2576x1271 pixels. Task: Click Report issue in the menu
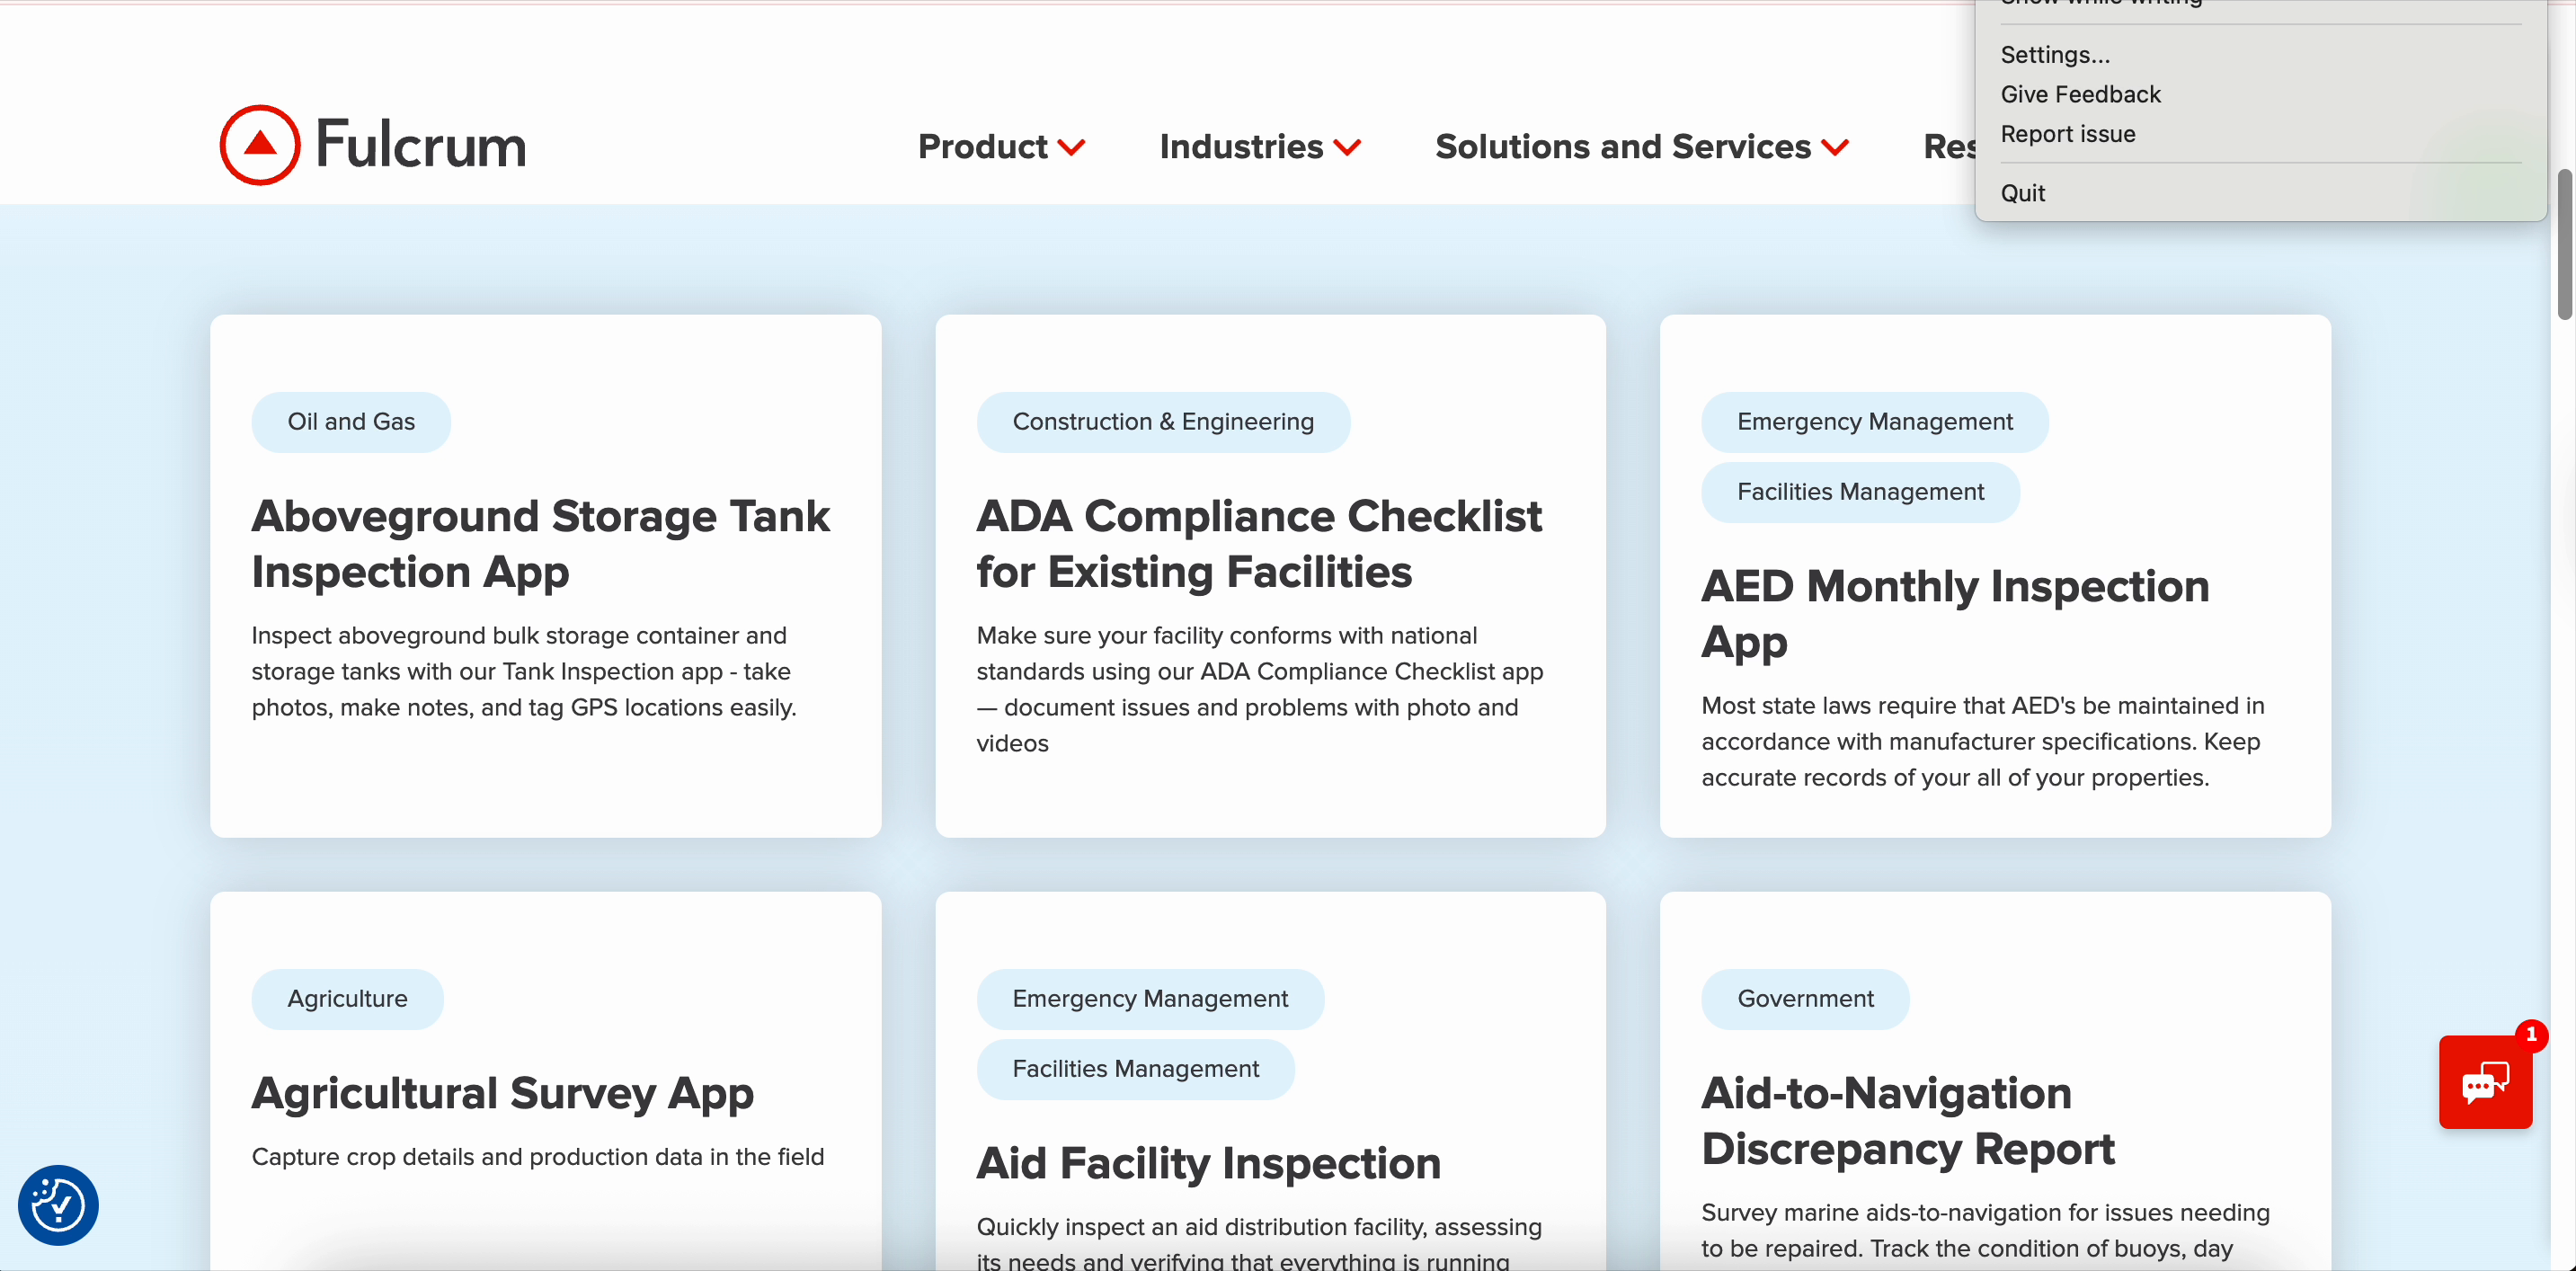click(2067, 134)
